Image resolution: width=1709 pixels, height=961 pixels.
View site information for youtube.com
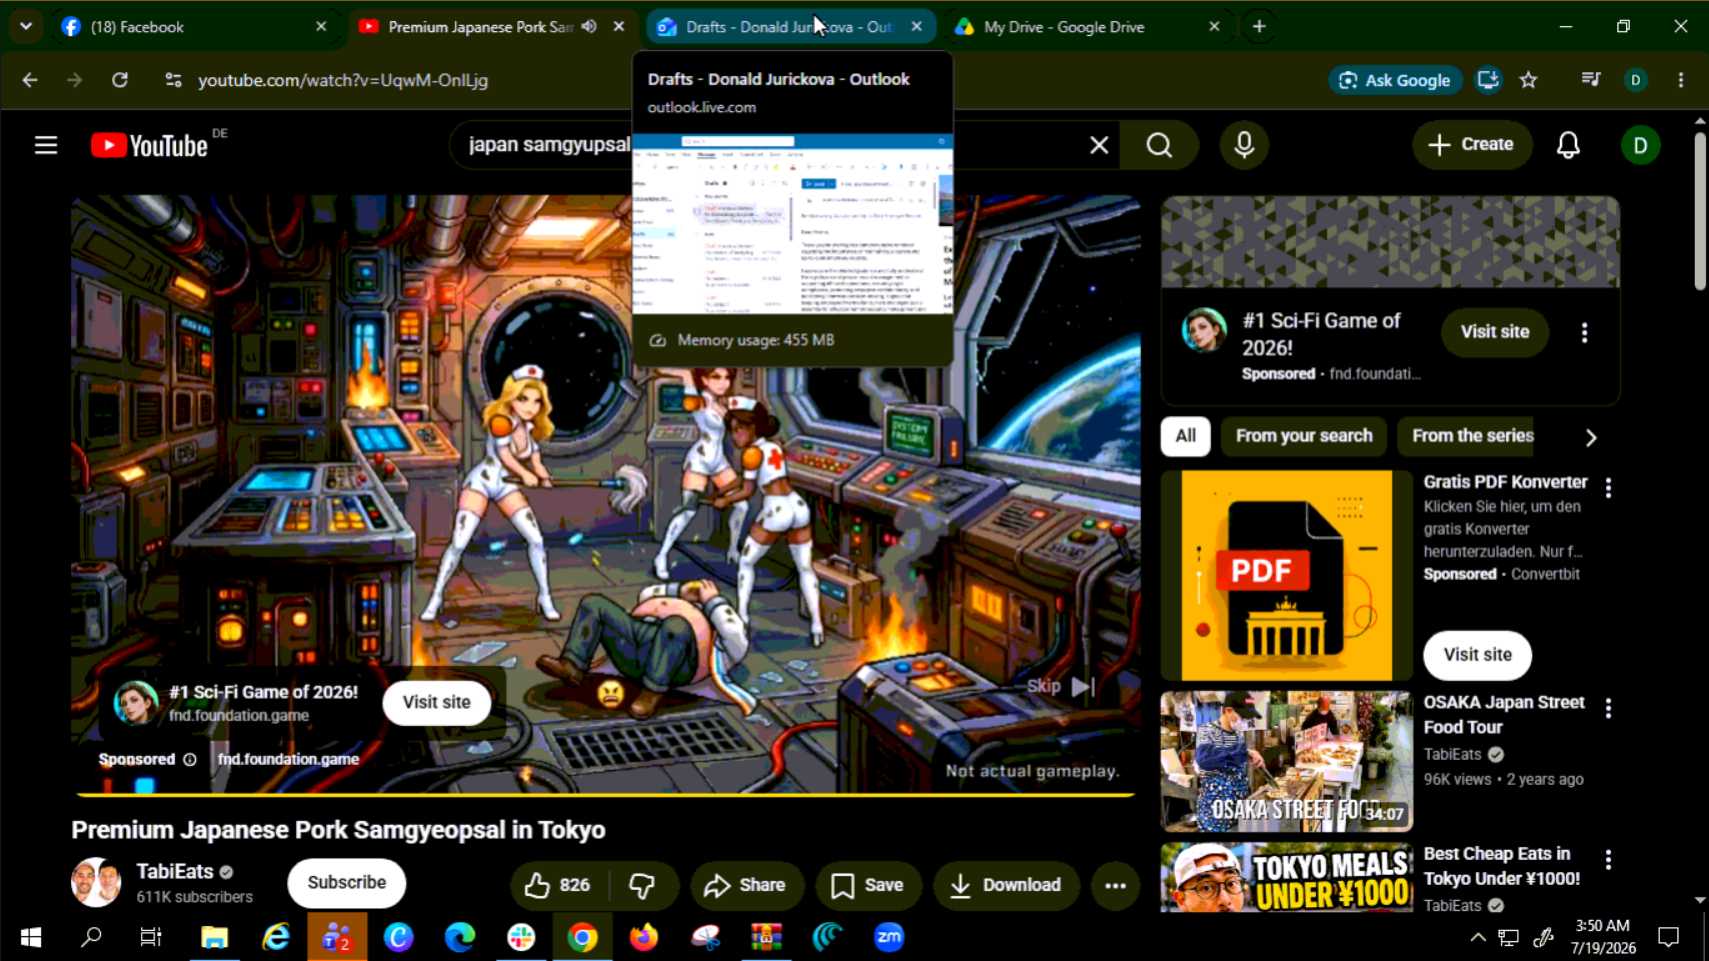(173, 80)
